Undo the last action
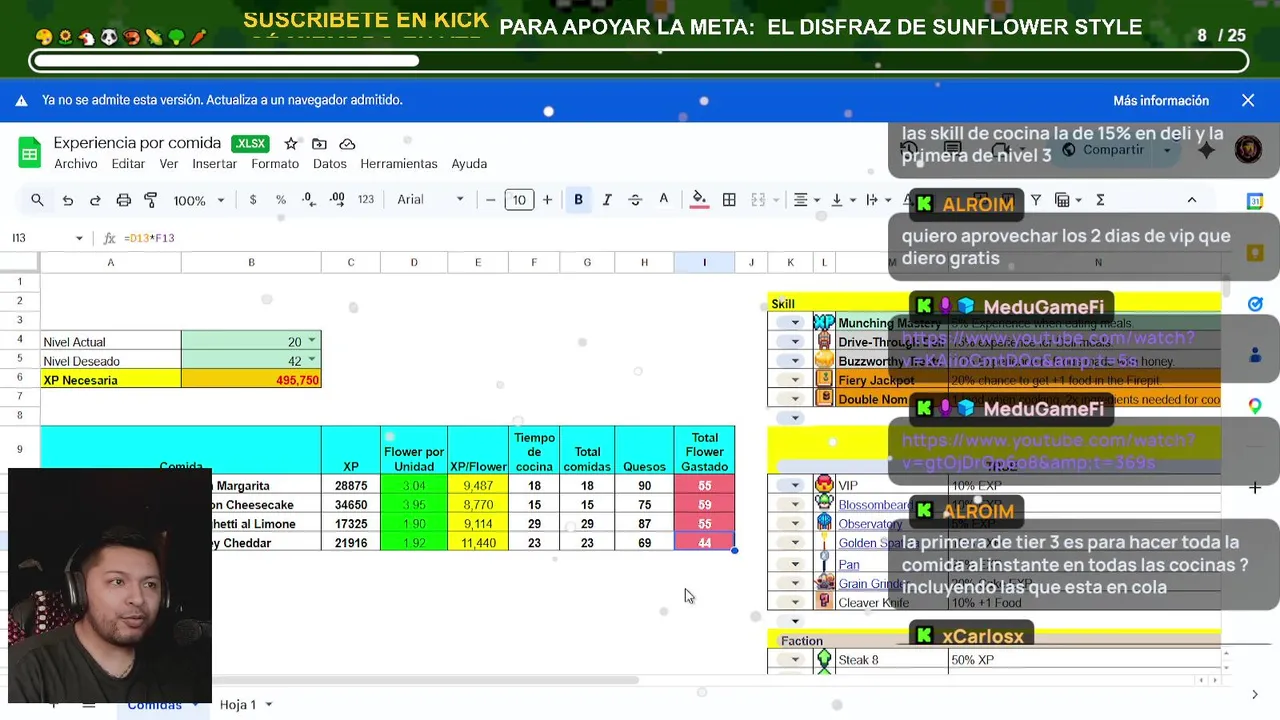 (68, 200)
